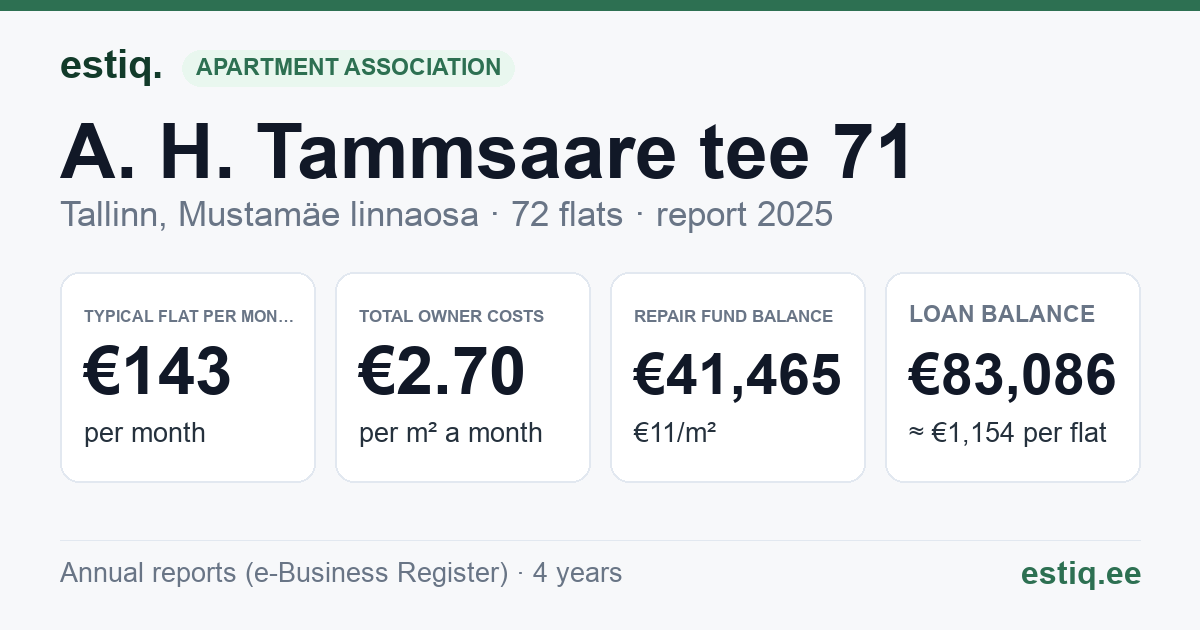Click the REPAIR FUND BALANCE label
Screen dimensions: 1200x630
pos(733,316)
